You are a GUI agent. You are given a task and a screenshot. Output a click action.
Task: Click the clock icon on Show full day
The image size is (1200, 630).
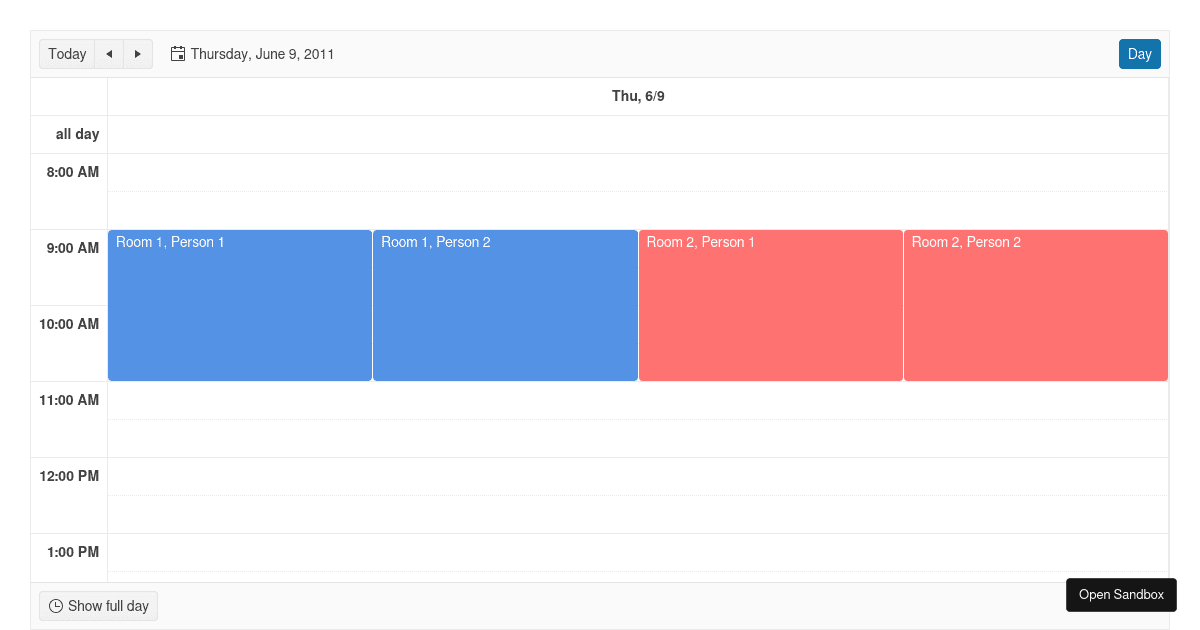coord(56,606)
